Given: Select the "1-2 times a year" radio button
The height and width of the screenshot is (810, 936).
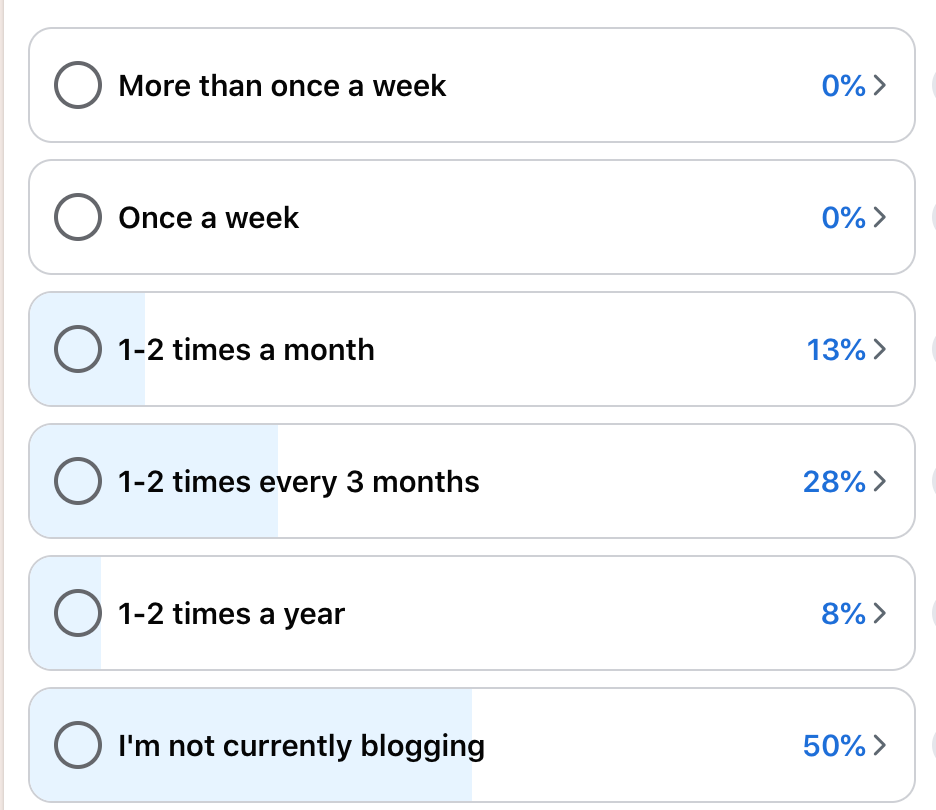Looking at the screenshot, I should 77,614.
